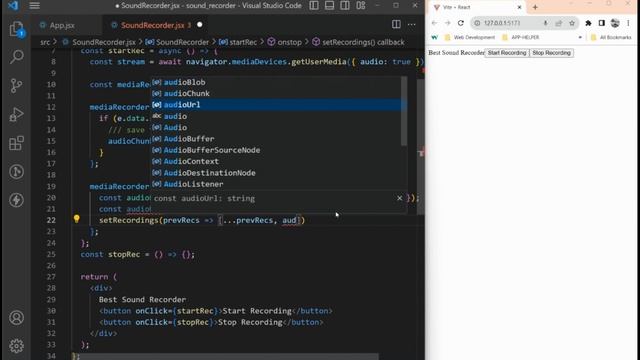Open browser extensions puzzle icon
640x360 pixels.
click(588, 23)
